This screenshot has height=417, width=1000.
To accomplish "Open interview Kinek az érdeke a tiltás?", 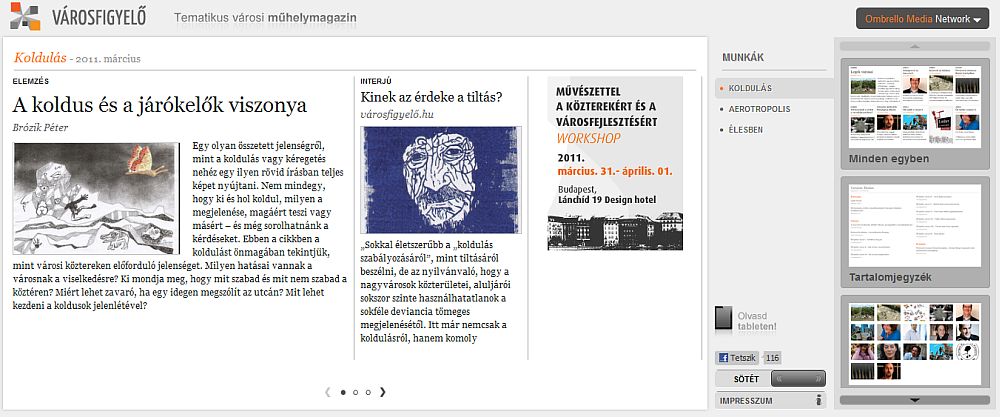I will click(432, 98).
